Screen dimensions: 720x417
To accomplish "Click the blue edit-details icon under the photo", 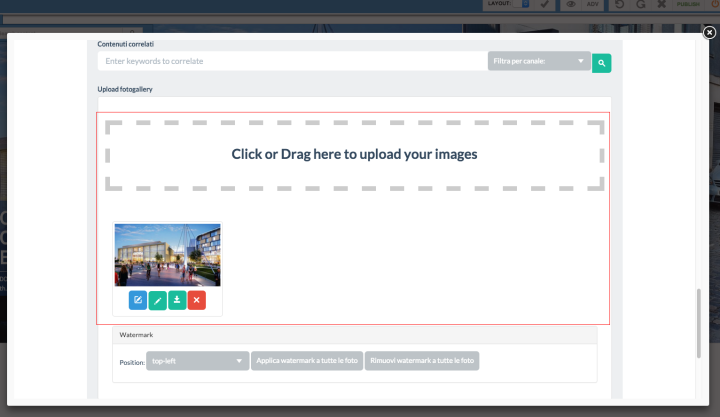I will click(137, 300).
